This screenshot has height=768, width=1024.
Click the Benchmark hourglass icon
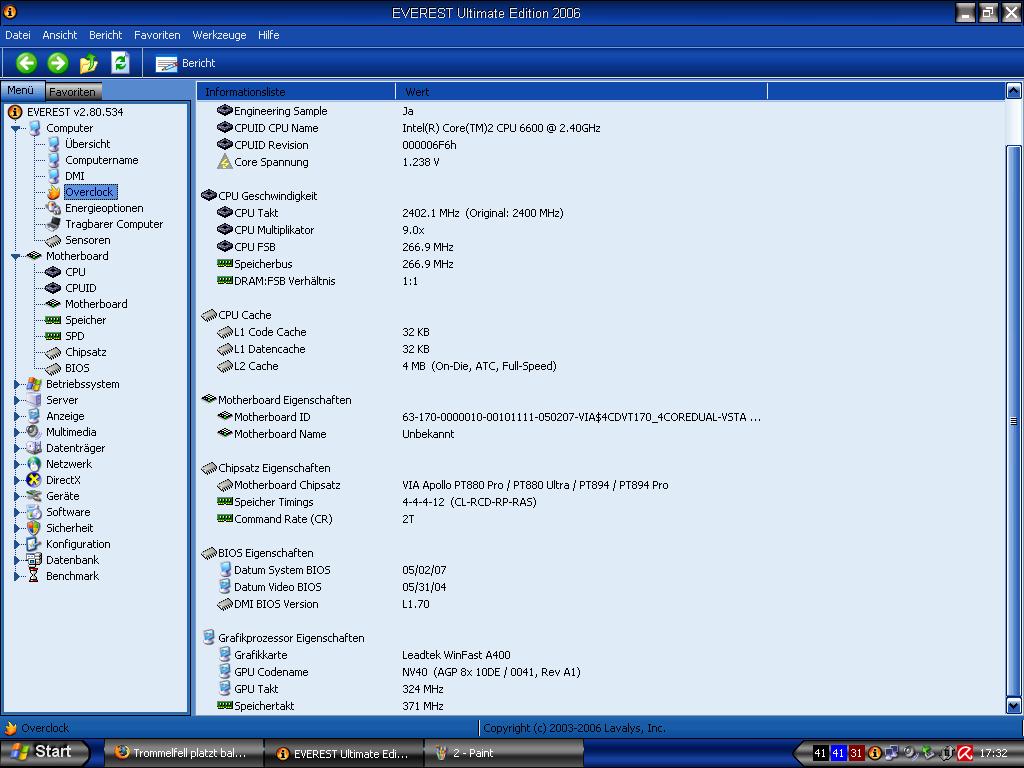click(x=34, y=576)
